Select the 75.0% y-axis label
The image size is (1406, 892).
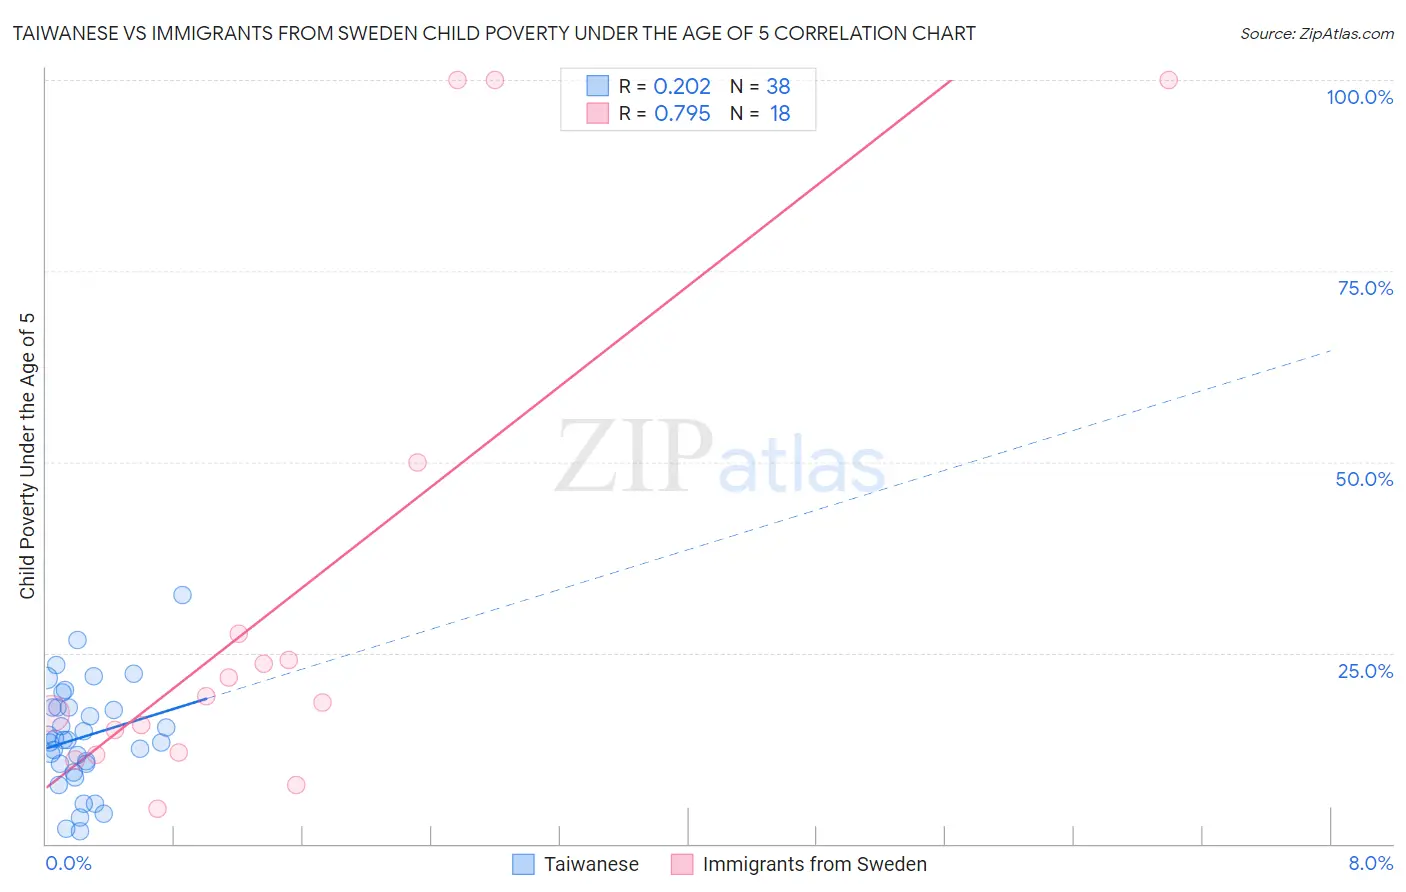tap(1365, 288)
